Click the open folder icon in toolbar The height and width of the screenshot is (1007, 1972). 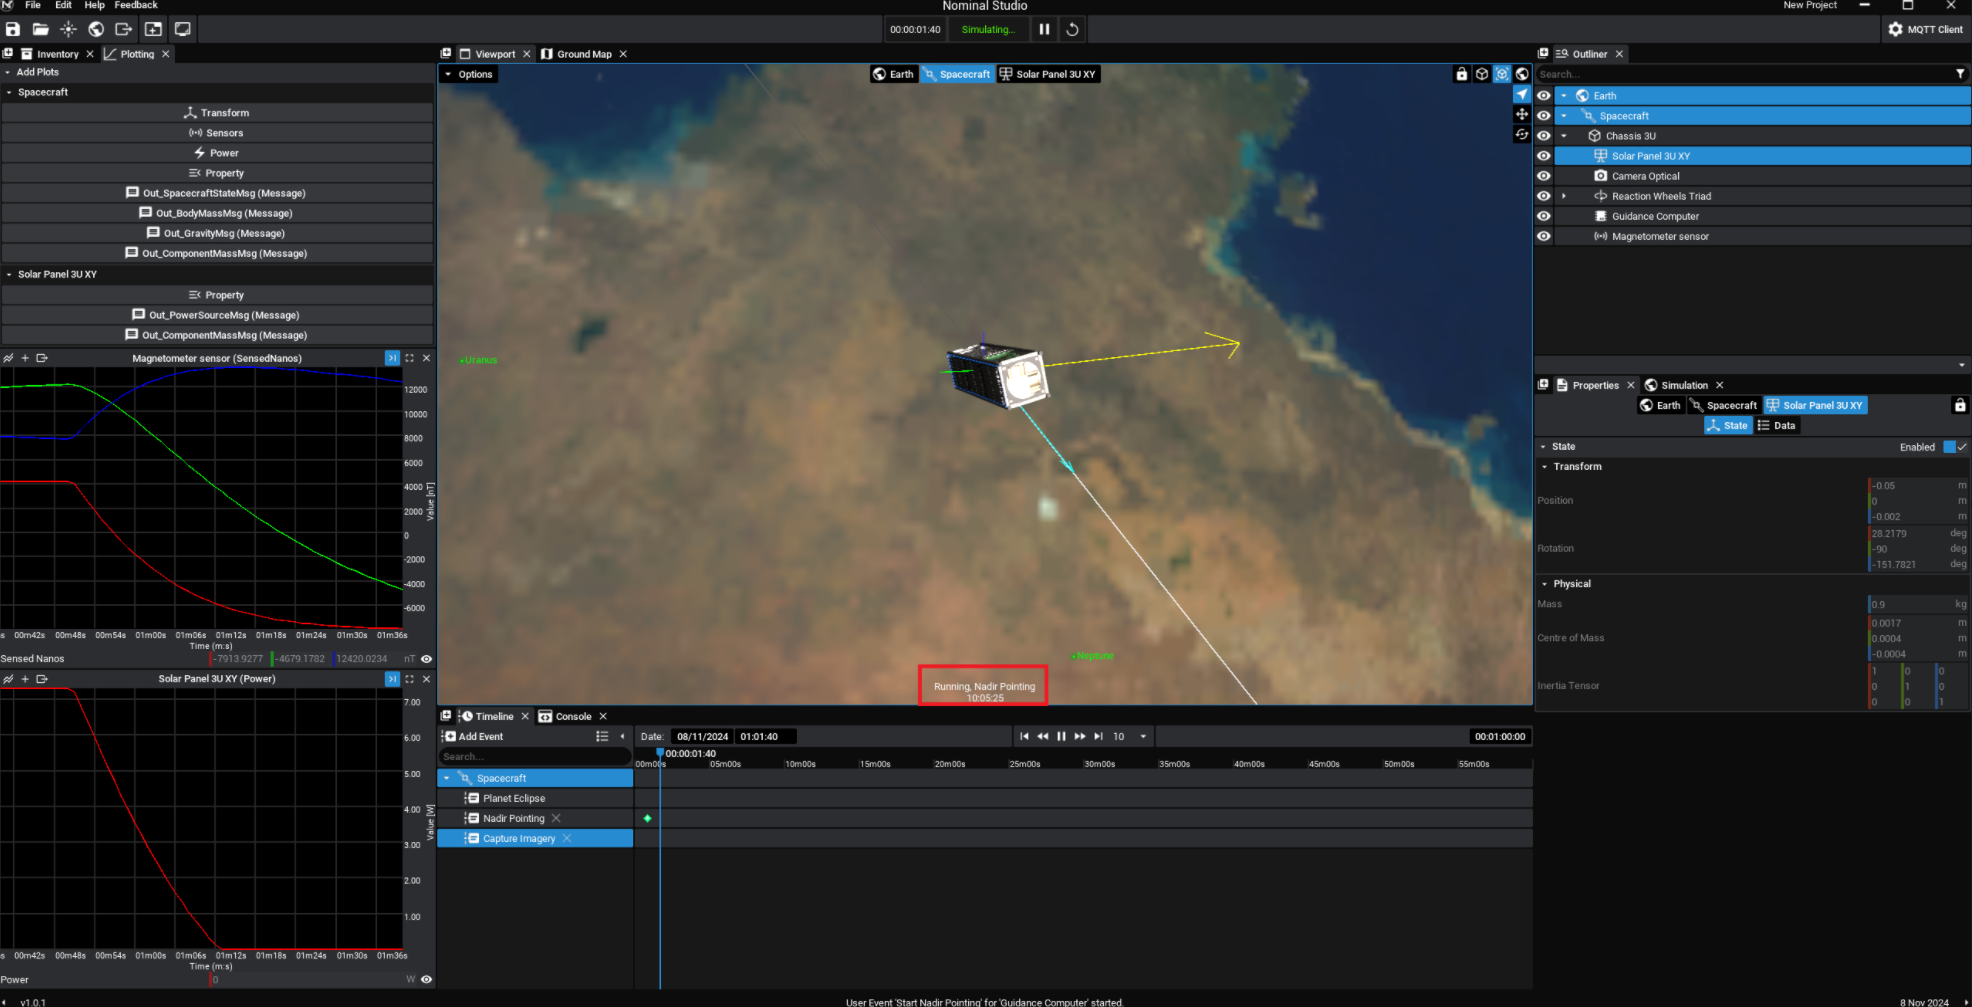(41, 29)
